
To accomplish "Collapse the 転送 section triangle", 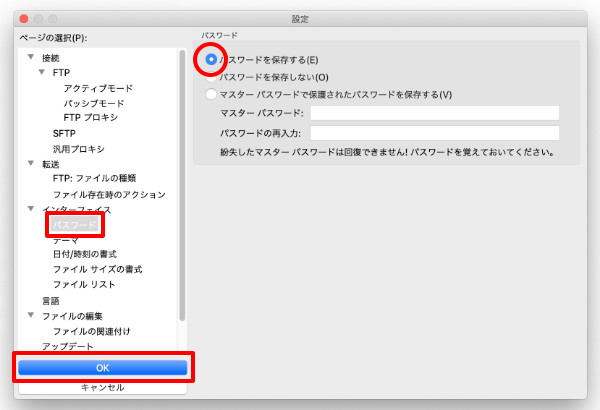I will point(31,163).
